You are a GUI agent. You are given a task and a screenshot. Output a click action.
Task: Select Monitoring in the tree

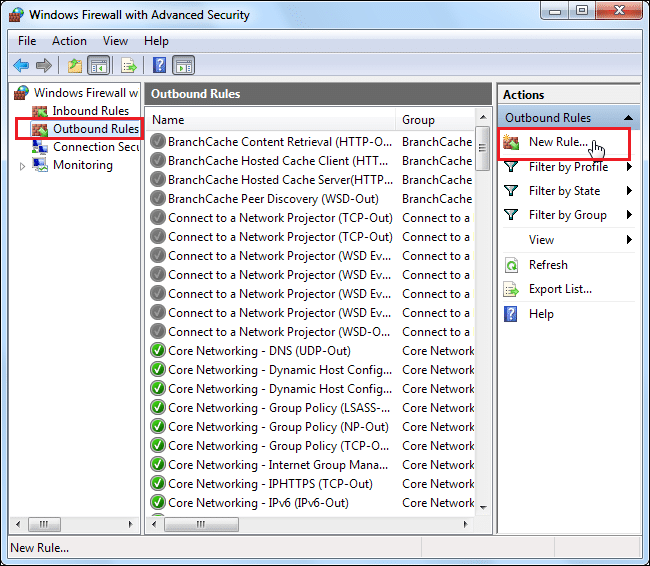tap(83, 165)
